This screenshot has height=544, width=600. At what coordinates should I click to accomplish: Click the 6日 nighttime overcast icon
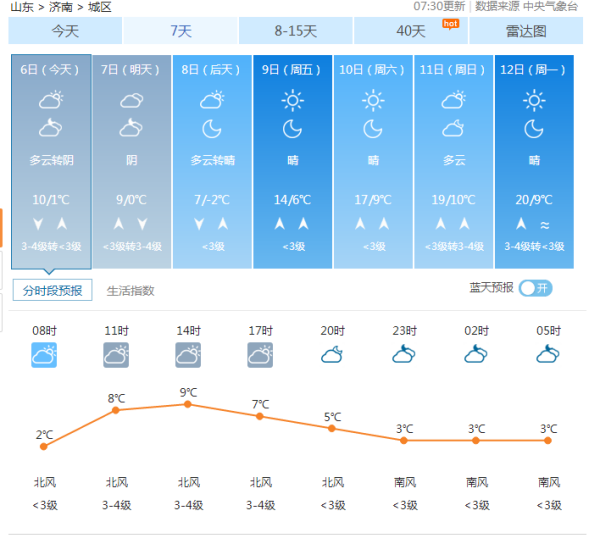[x=51, y=128]
